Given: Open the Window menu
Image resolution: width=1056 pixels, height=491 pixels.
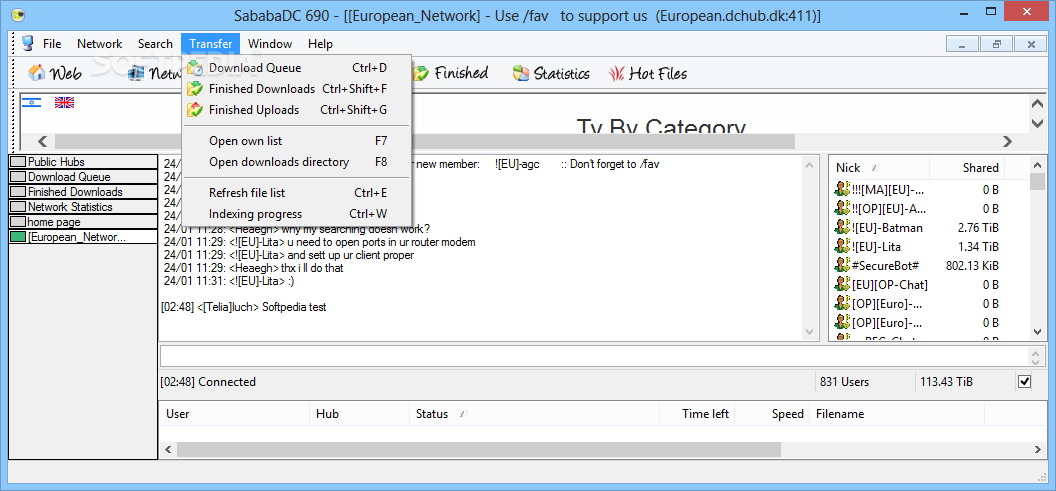Looking at the screenshot, I should coord(270,44).
